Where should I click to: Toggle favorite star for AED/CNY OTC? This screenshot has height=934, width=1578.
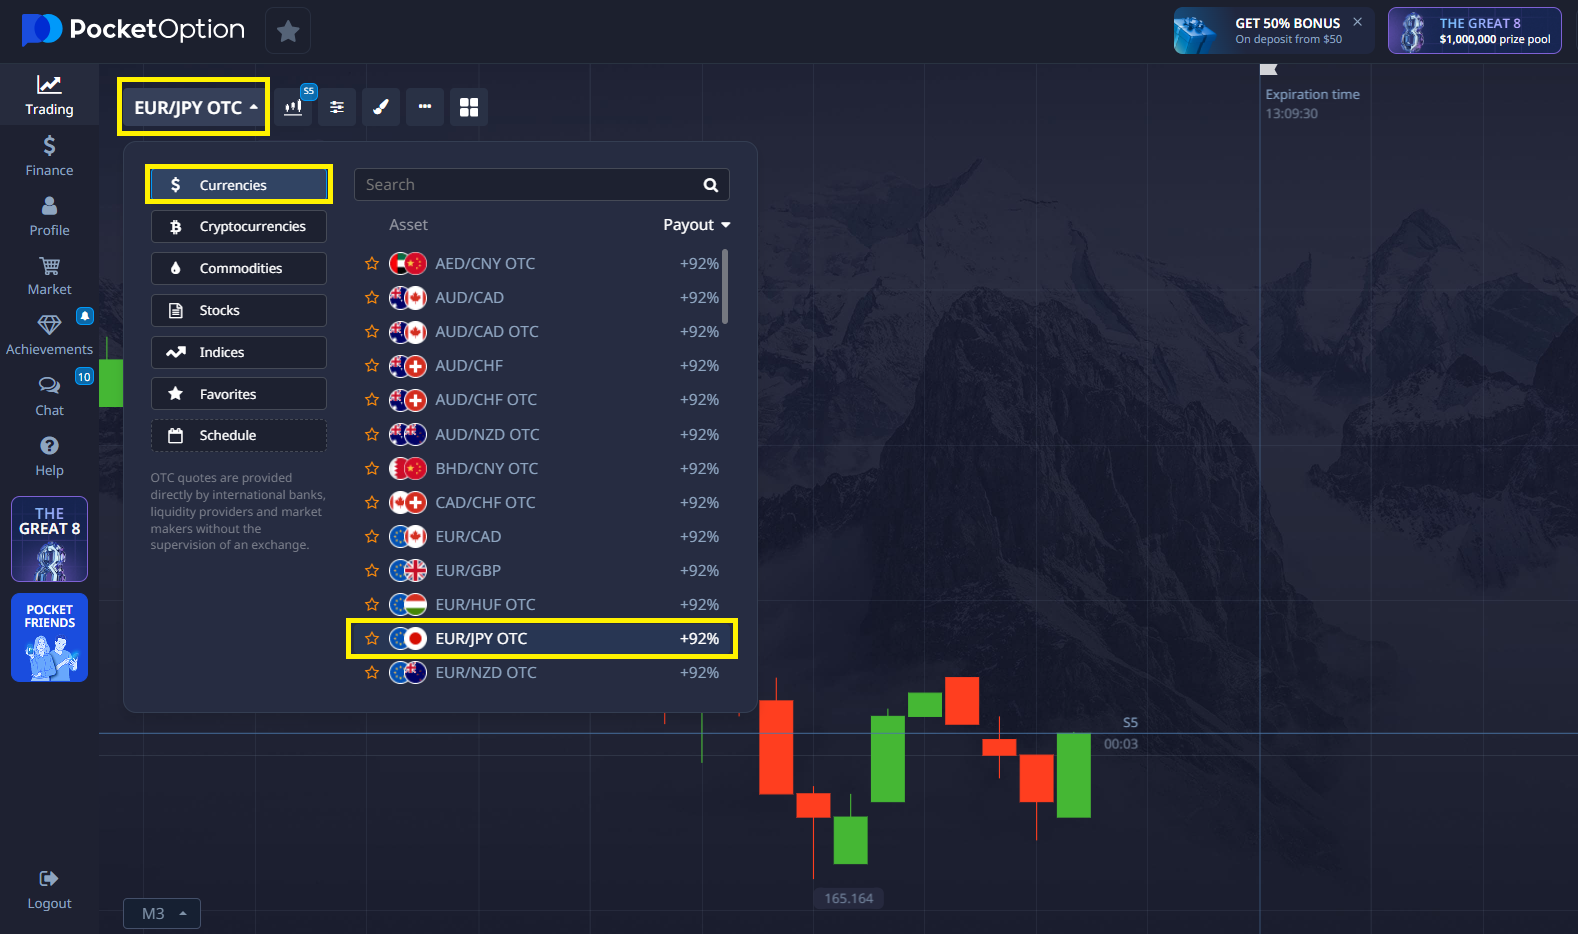click(372, 264)
